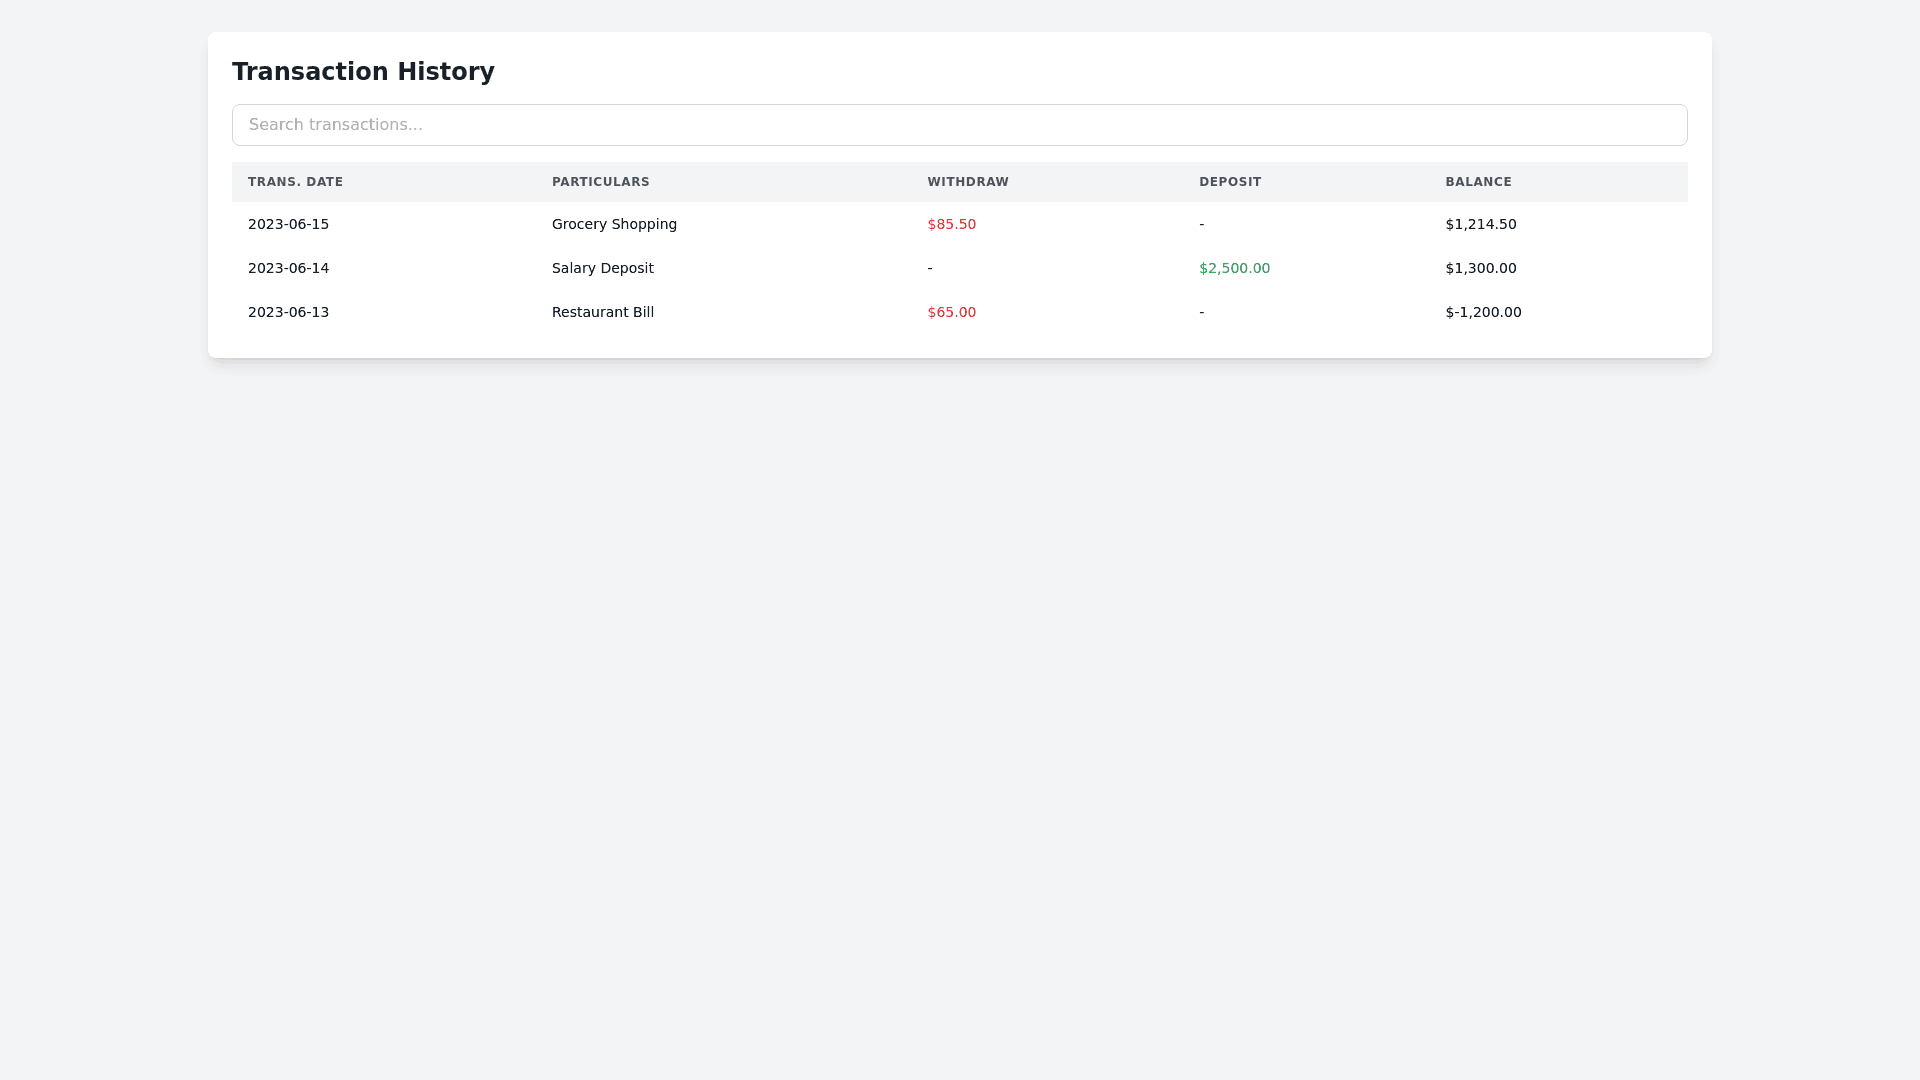Click the $-1,200.00 negative balance
The width and height of the screenshot is (1920, 1080).
pos(1483,312)
